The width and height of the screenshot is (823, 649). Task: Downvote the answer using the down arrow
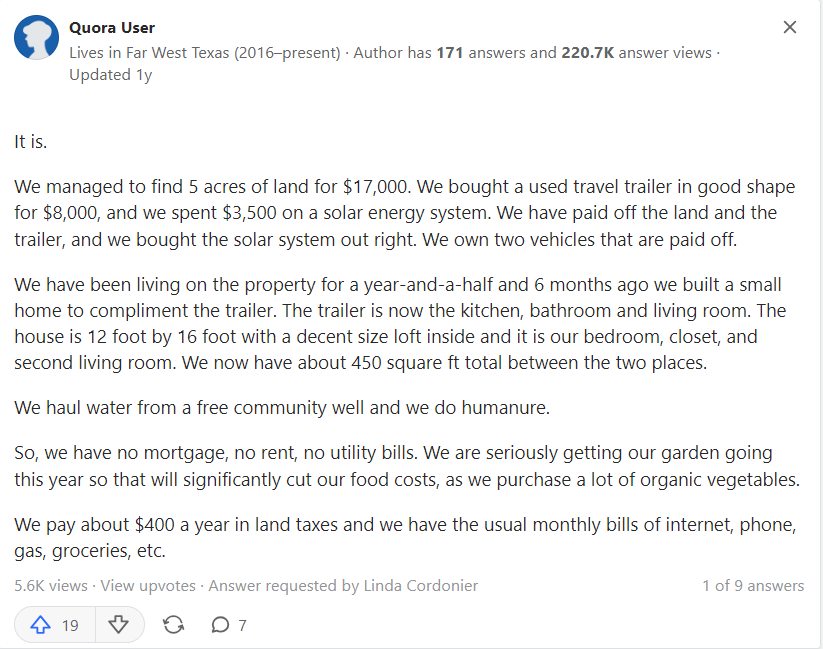[x=119, y=625]
